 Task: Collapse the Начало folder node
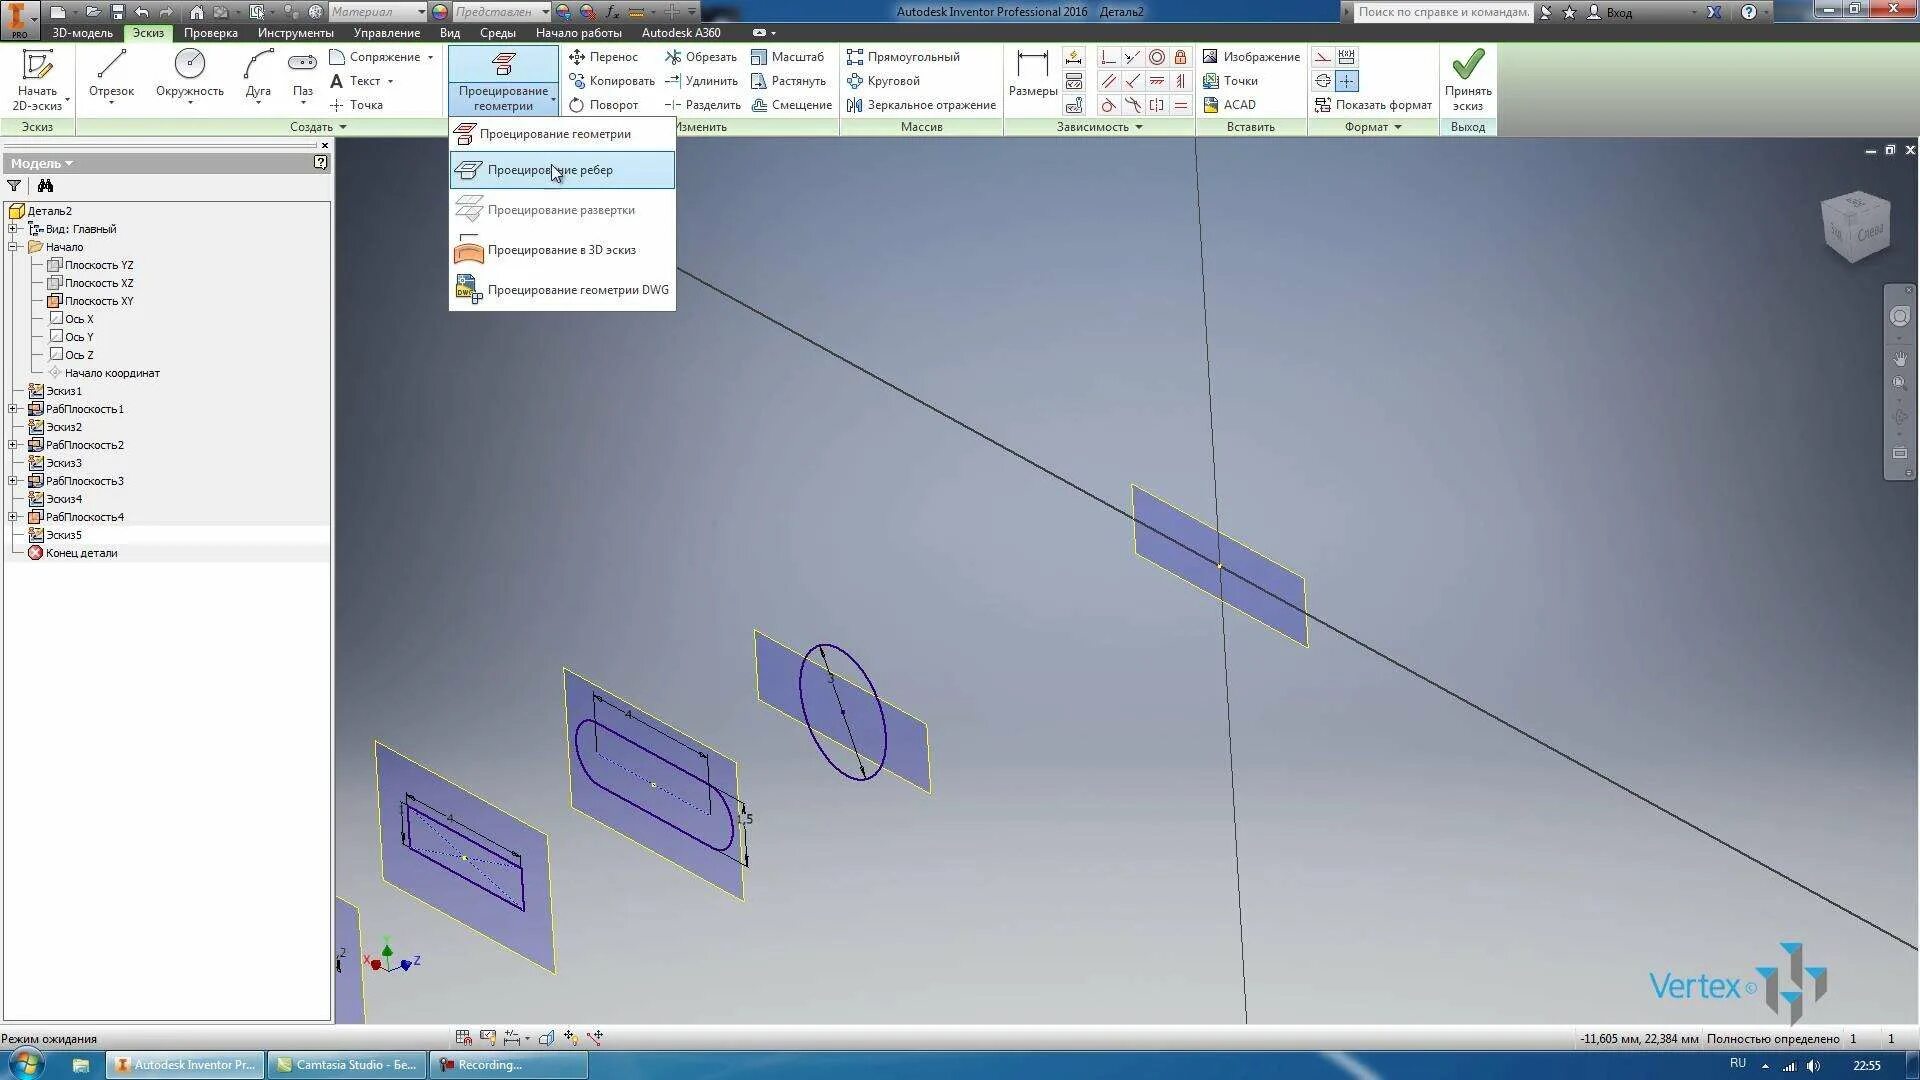pyautogui.click(x=13, y=247)
